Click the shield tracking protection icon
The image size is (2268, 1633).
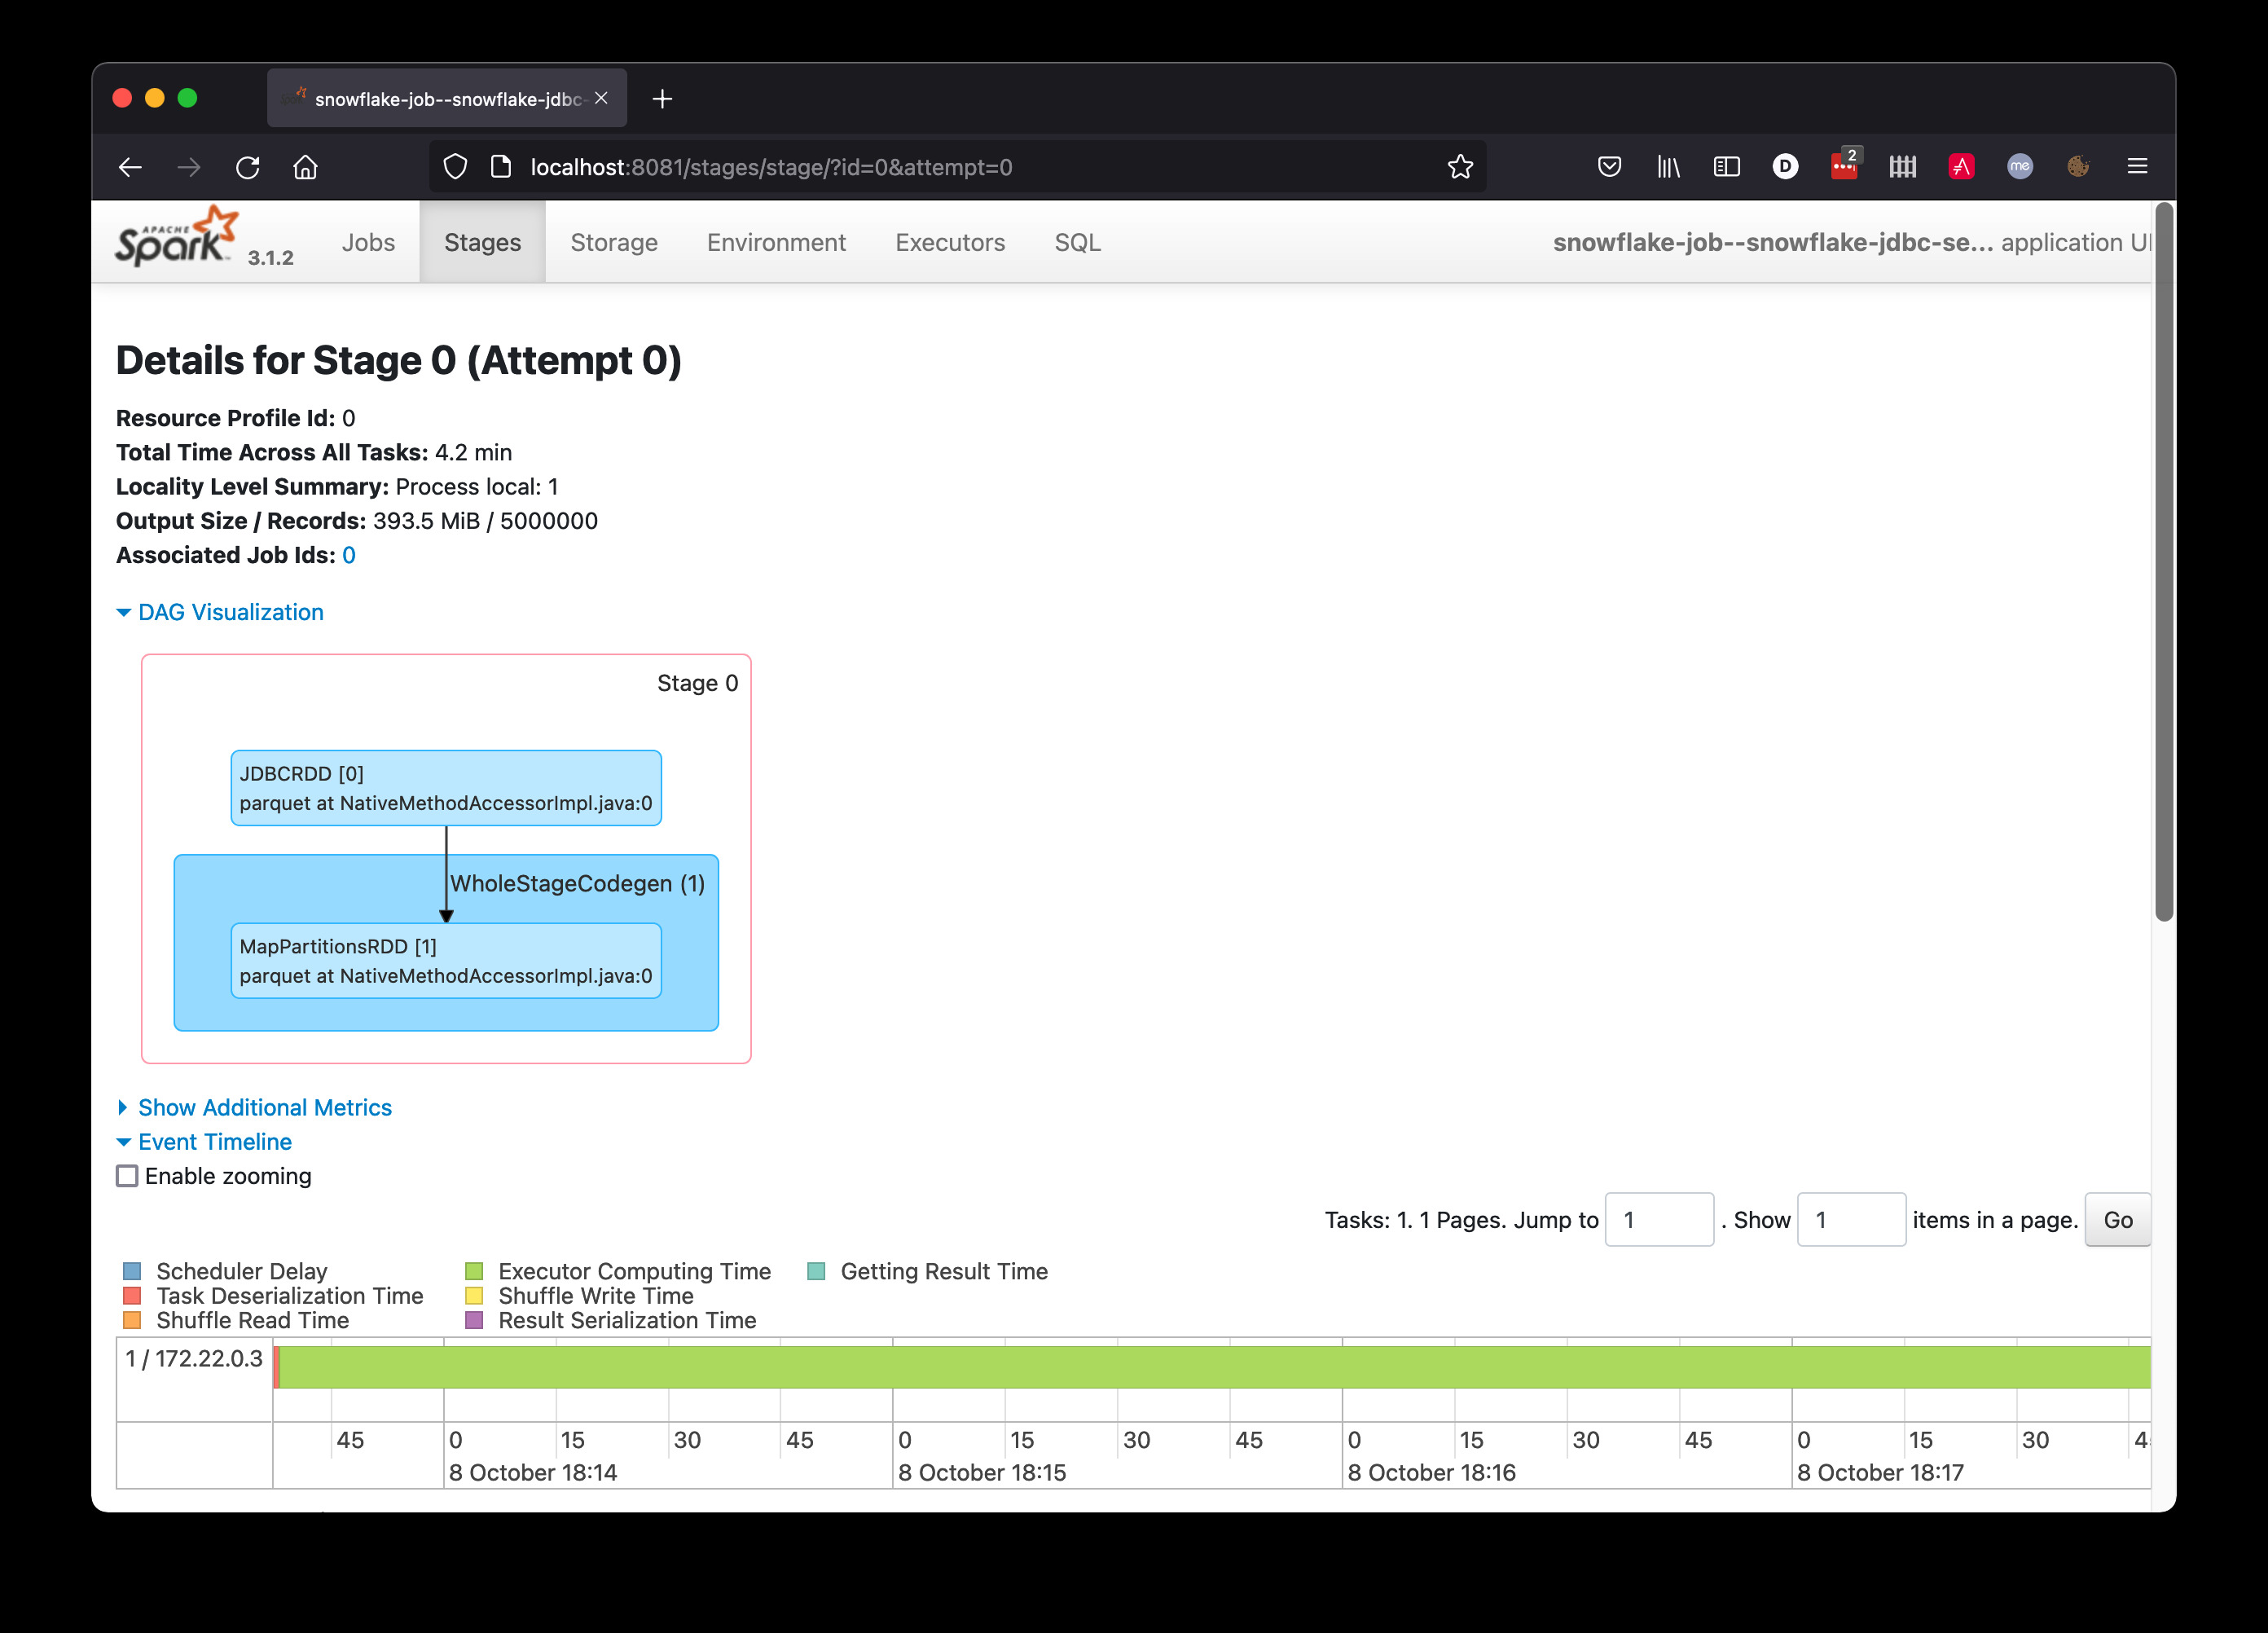(x=455, y=167)
